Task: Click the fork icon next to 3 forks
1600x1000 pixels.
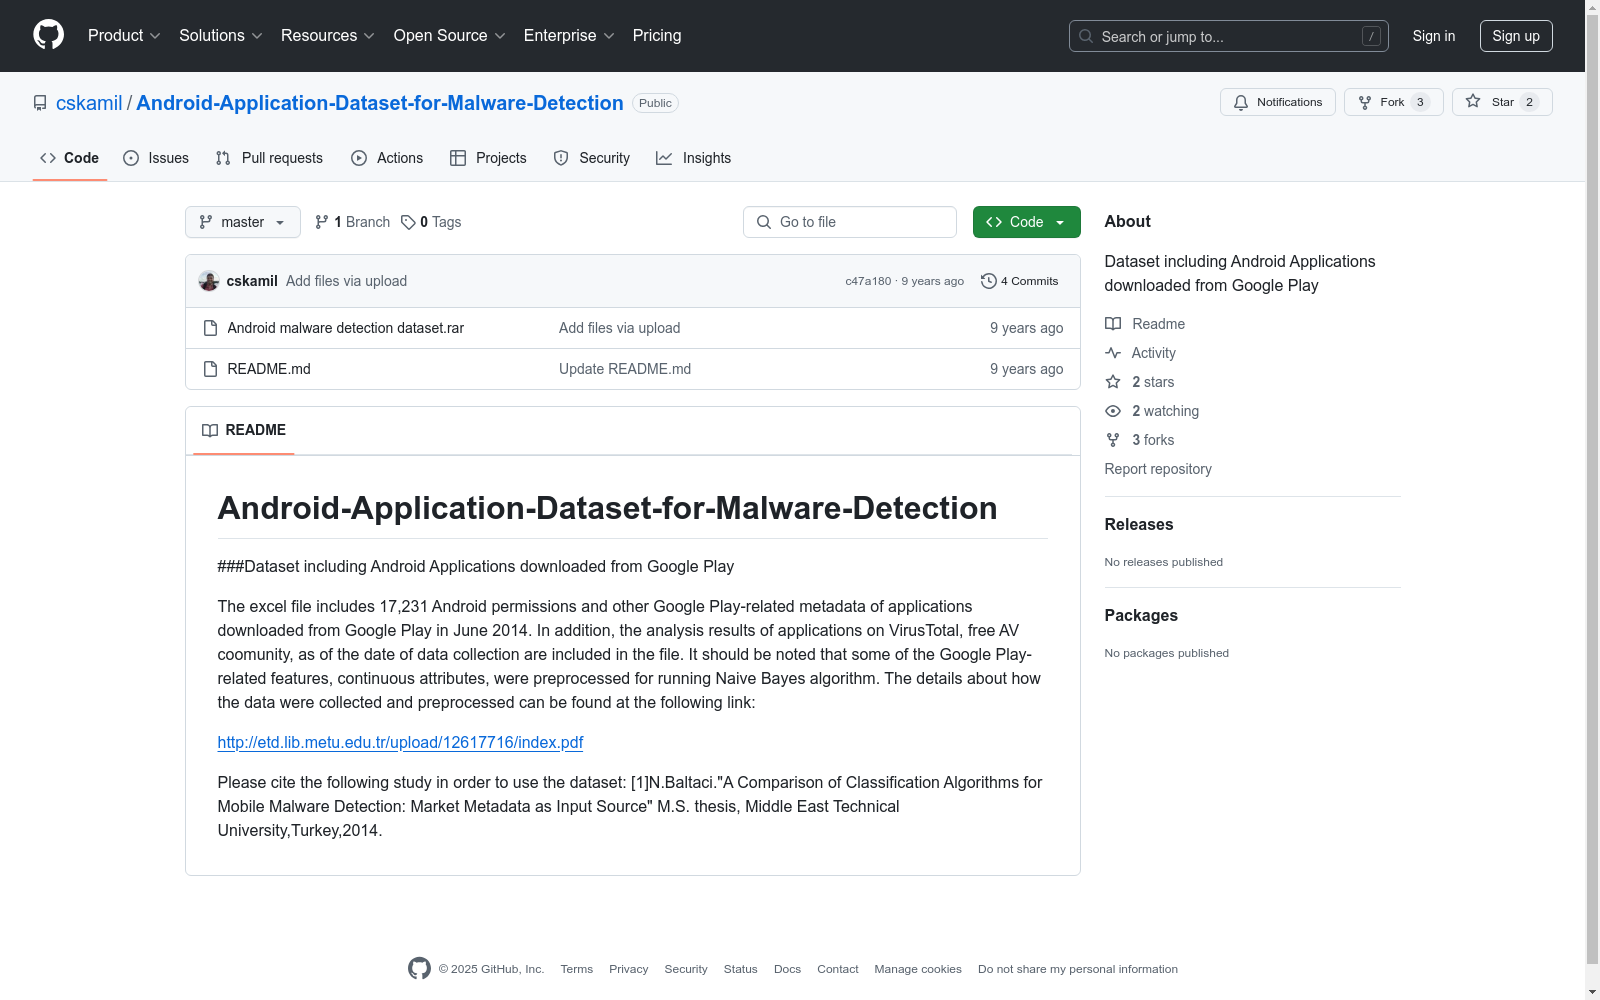Action: pyautogui.click(x=1113, y=440)
